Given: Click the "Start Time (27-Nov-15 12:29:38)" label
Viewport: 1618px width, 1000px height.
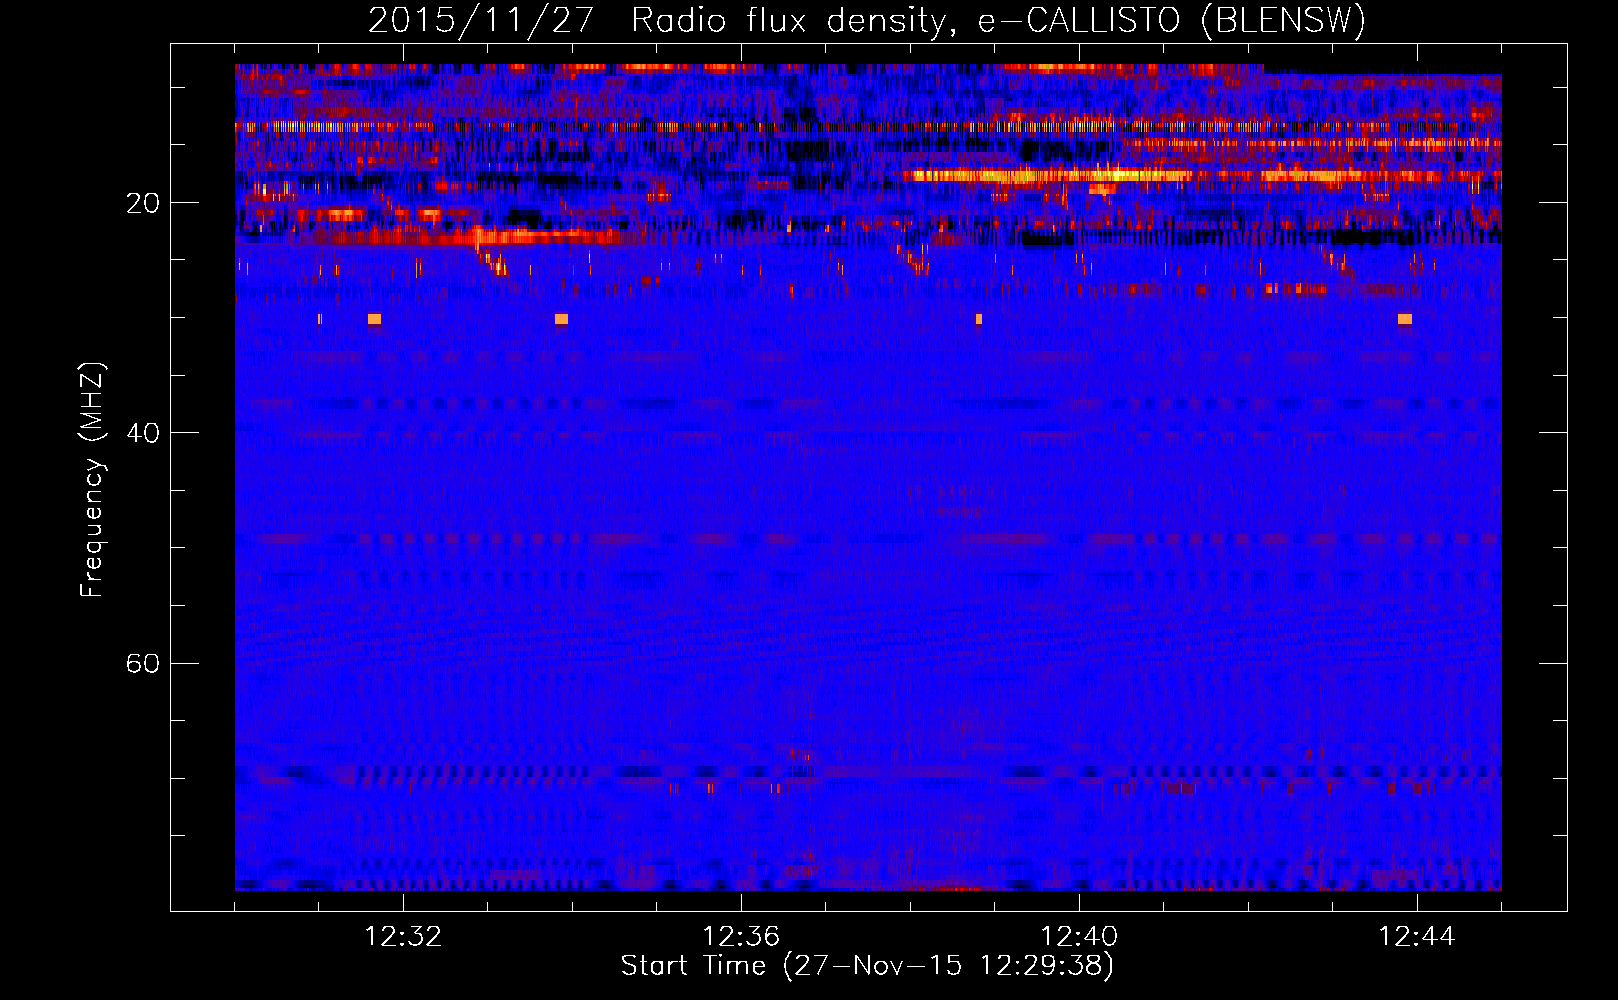Looking at the screenshot, I should tap(867, 966).
